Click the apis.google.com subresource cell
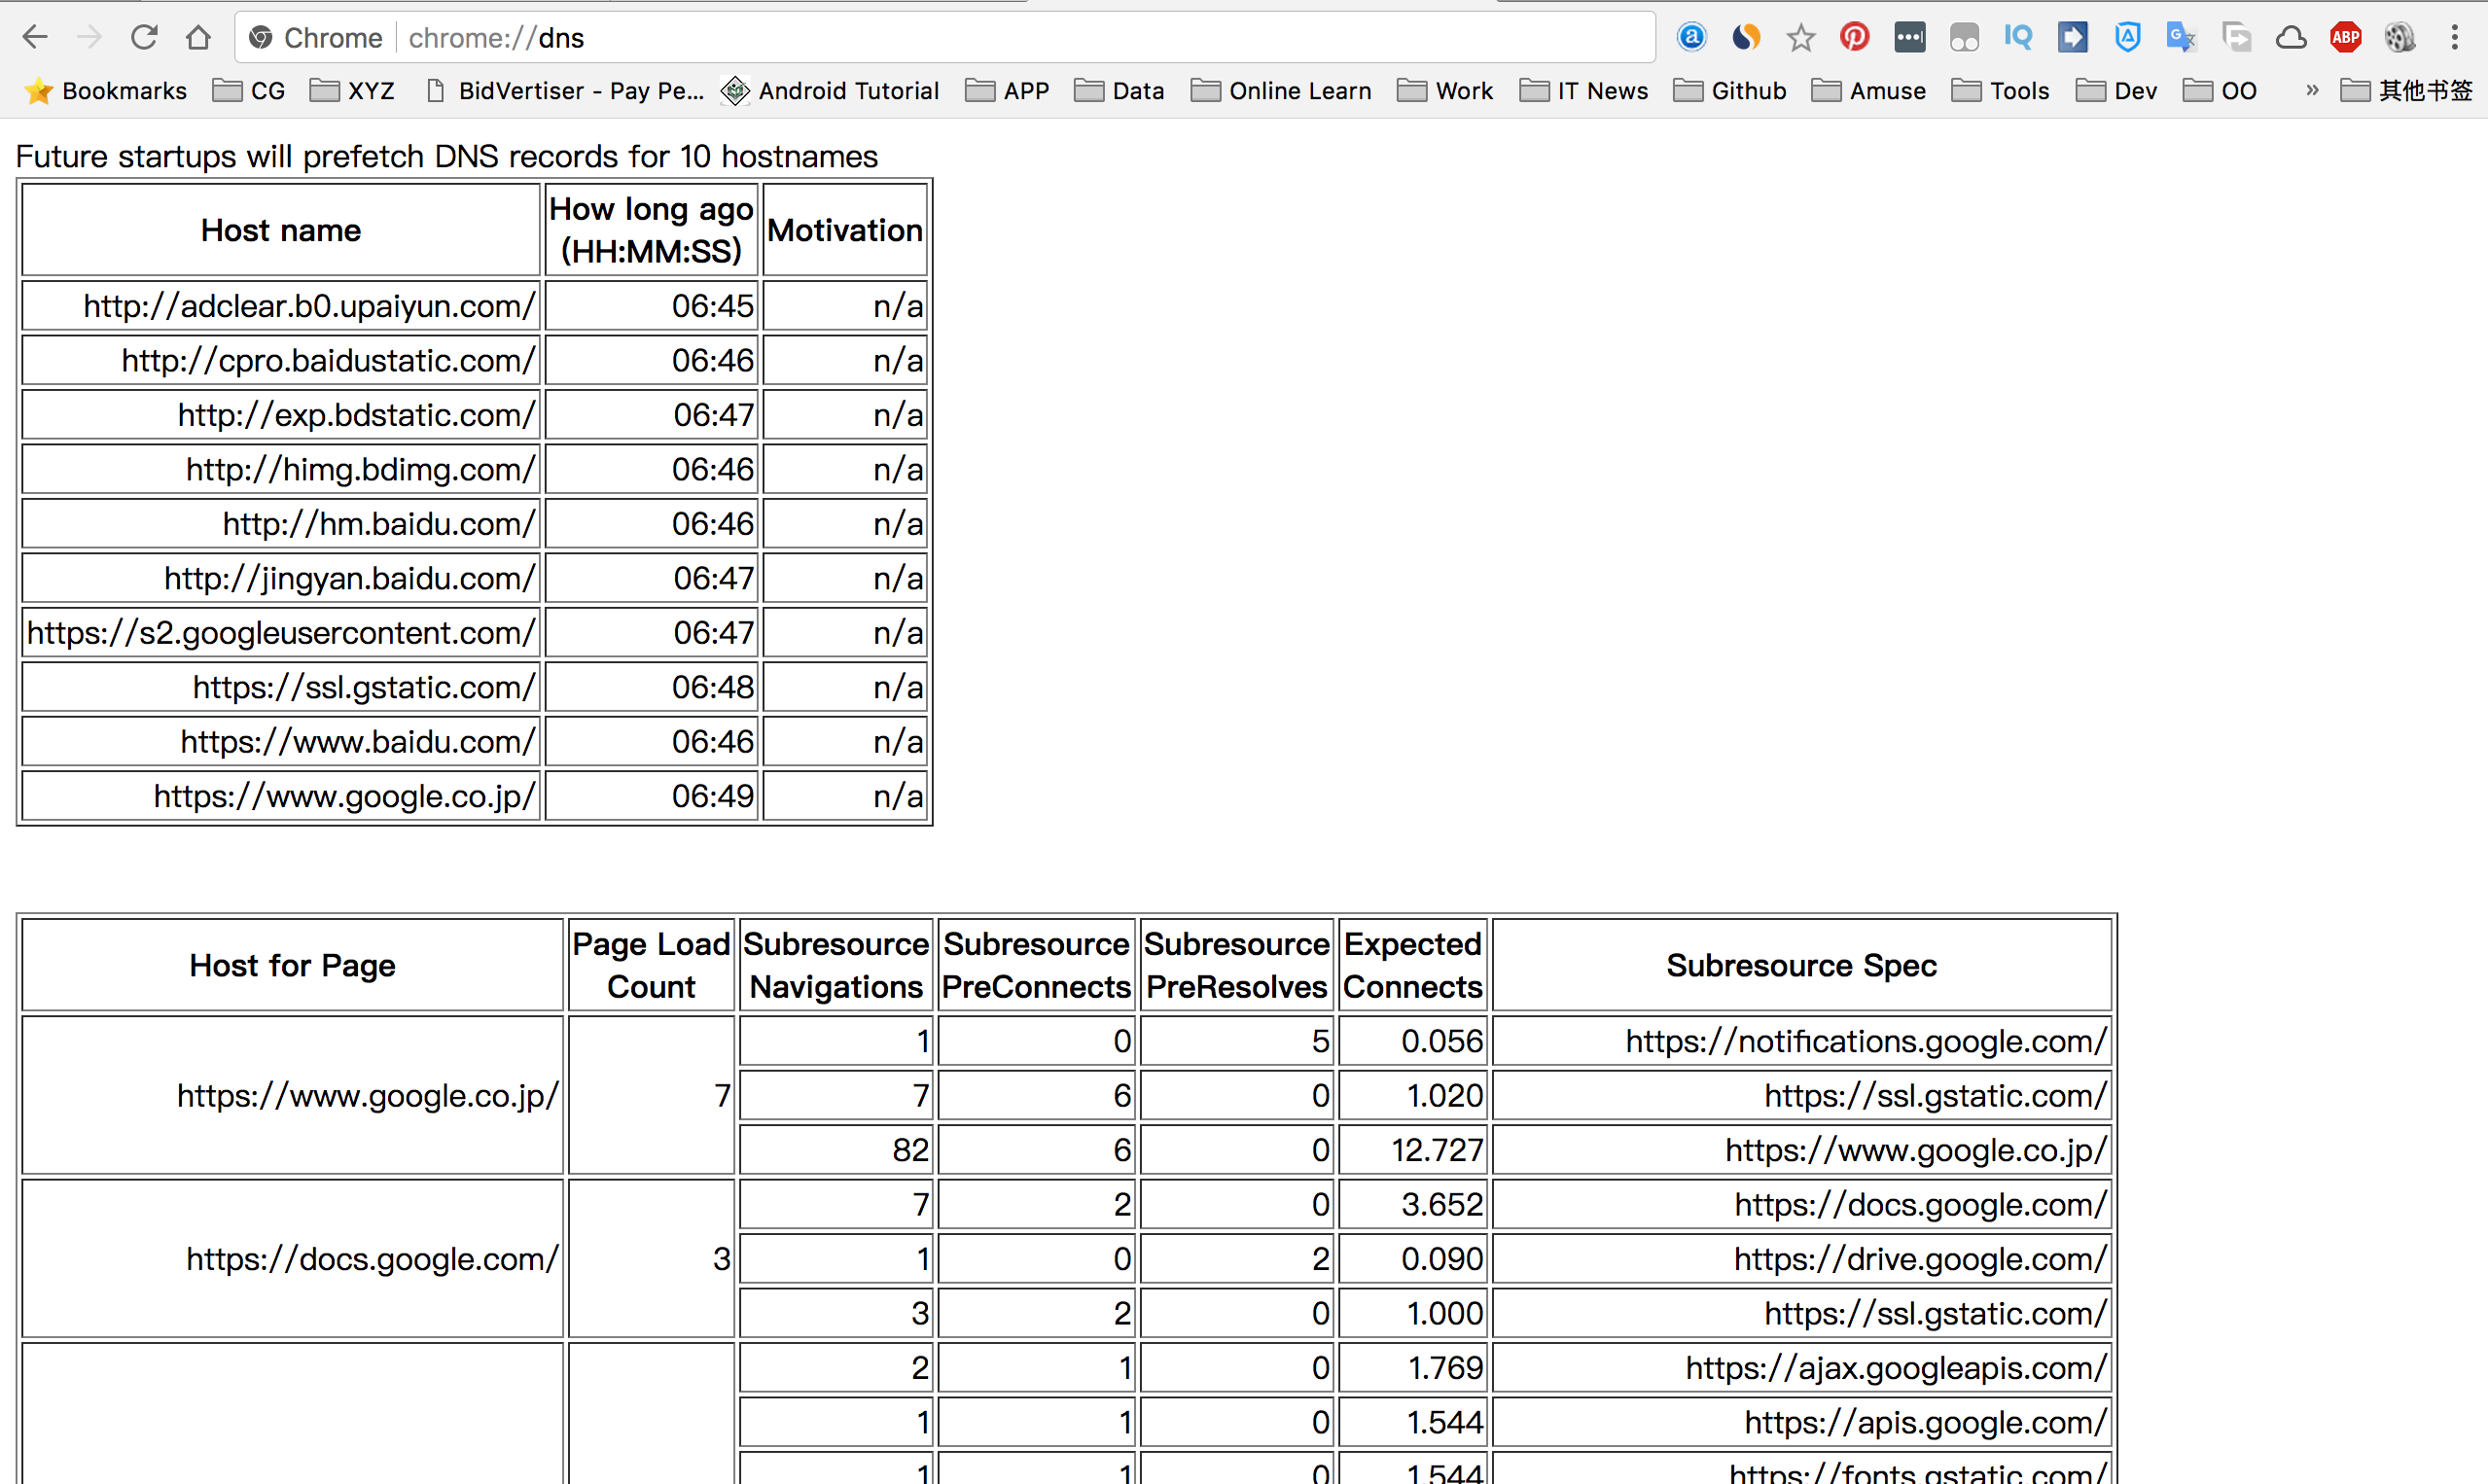 click(1801, 1422)
